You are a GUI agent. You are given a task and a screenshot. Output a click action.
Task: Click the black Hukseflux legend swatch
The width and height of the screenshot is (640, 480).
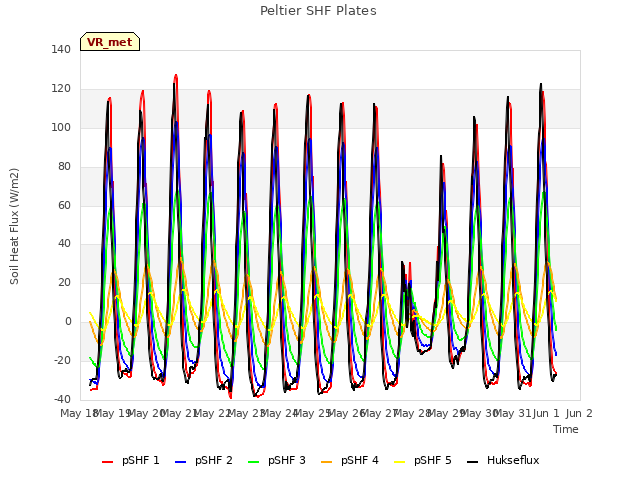473,462
